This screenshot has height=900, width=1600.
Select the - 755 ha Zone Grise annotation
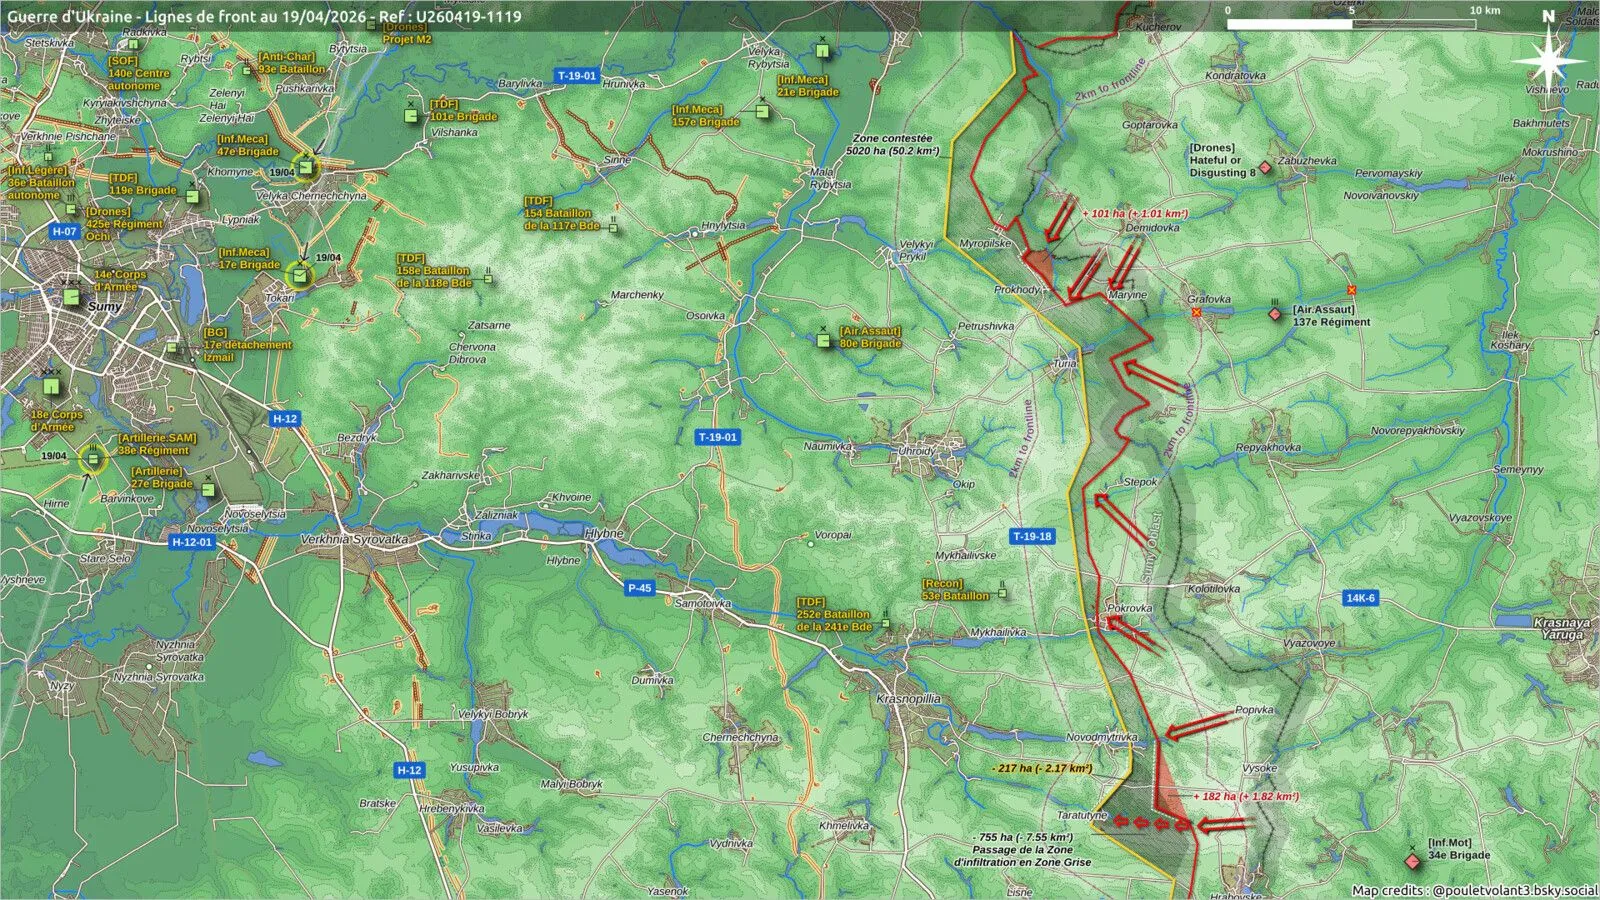pos(1022,849)
